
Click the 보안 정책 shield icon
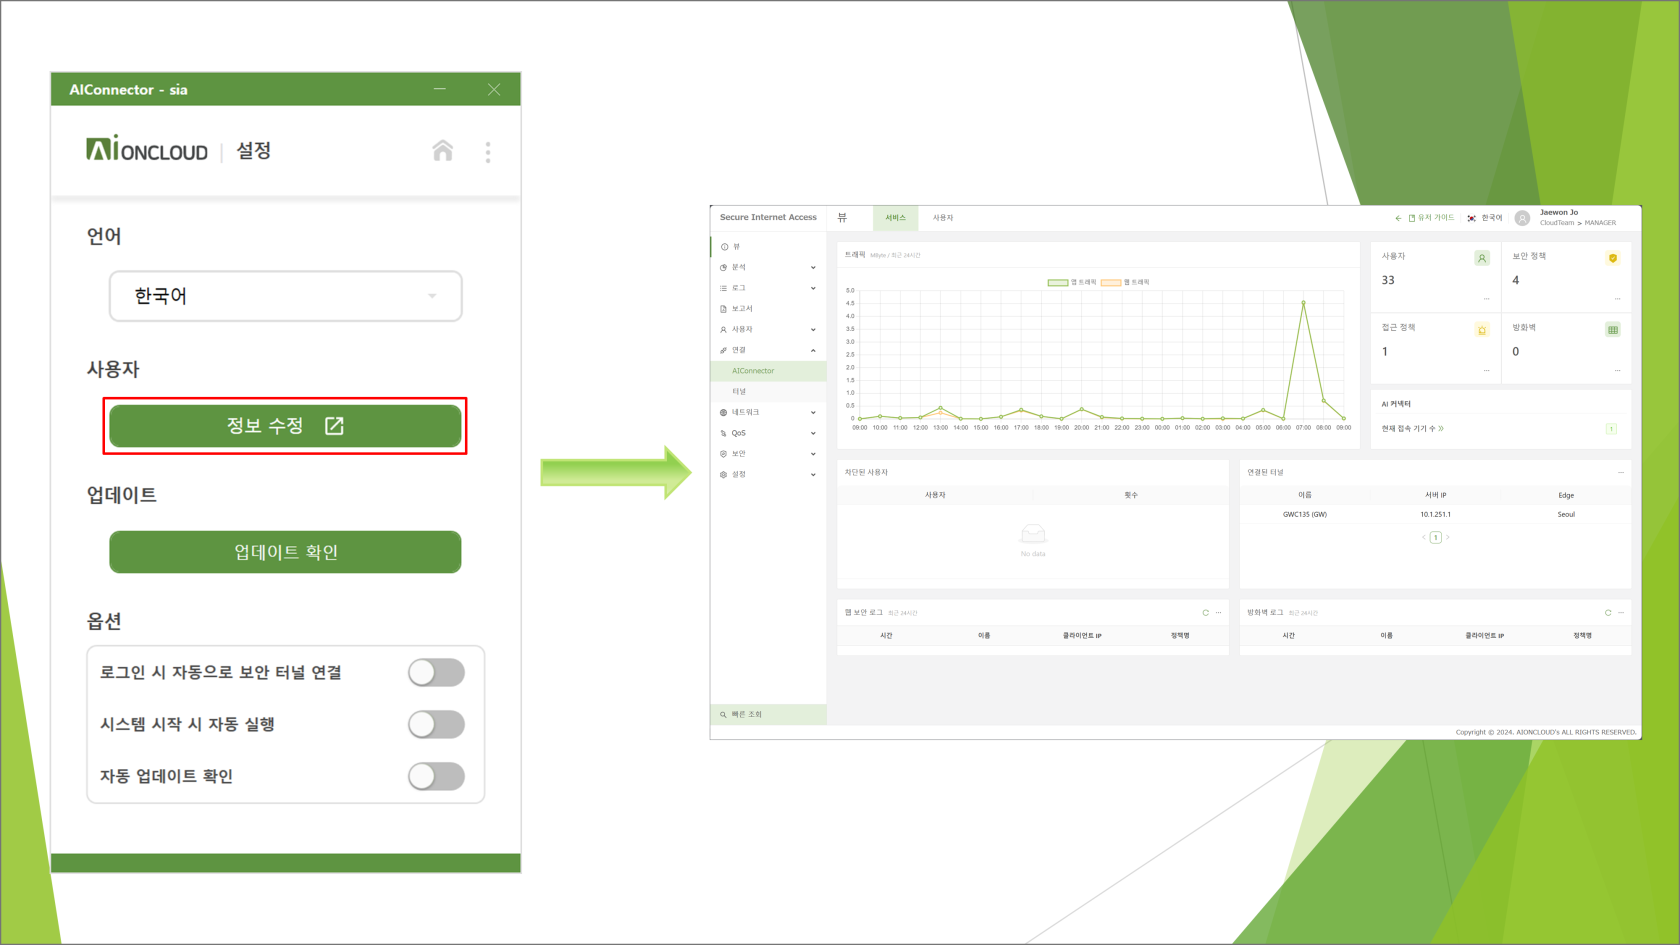point(1612,258)
